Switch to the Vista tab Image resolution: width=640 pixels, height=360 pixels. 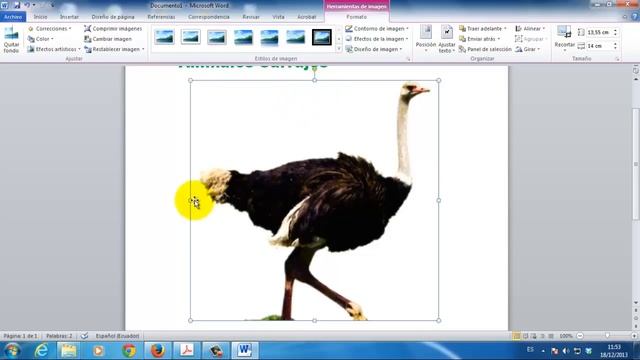[x=278, y=17]
